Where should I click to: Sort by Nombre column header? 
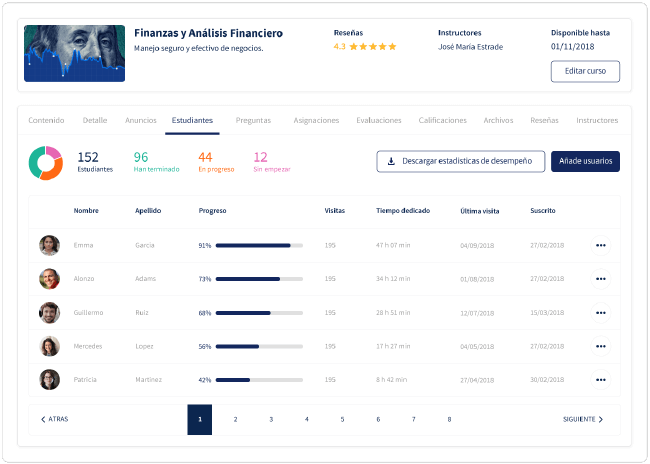coord(86,211)
